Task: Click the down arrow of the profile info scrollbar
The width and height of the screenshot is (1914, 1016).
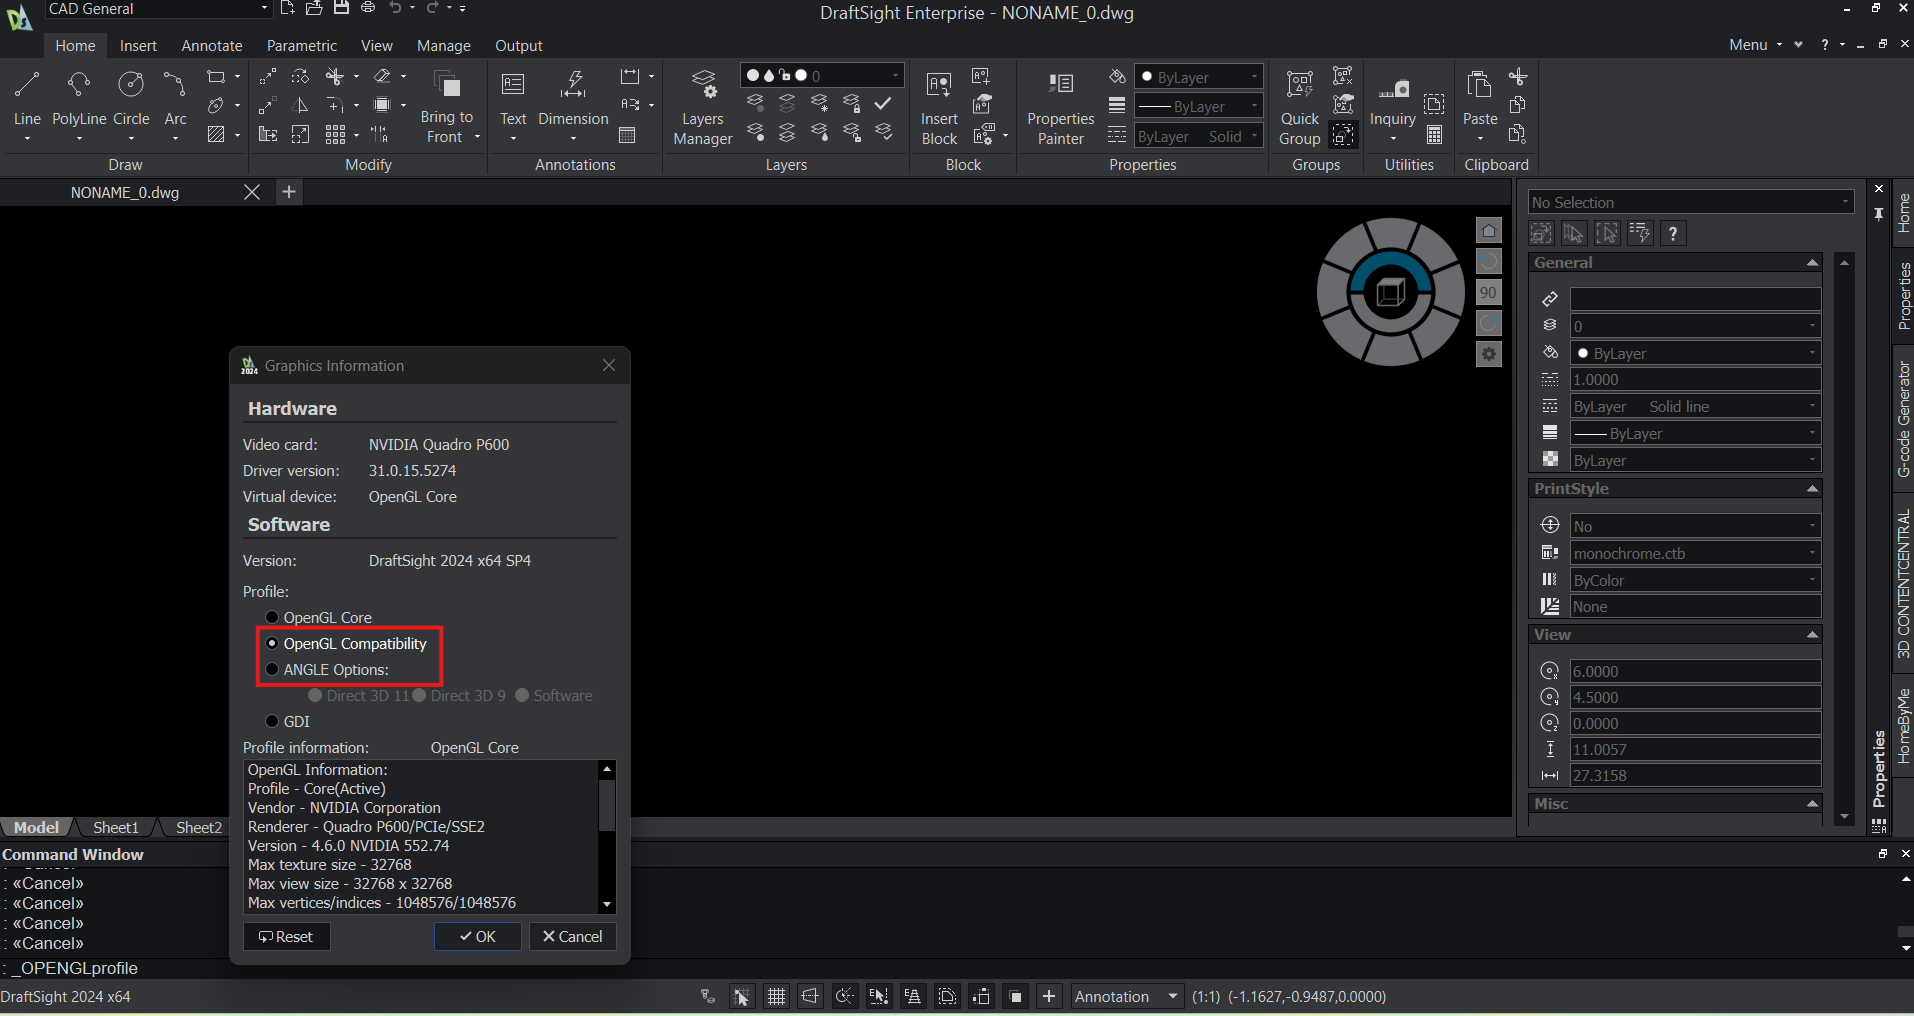Action: point(606,903)
